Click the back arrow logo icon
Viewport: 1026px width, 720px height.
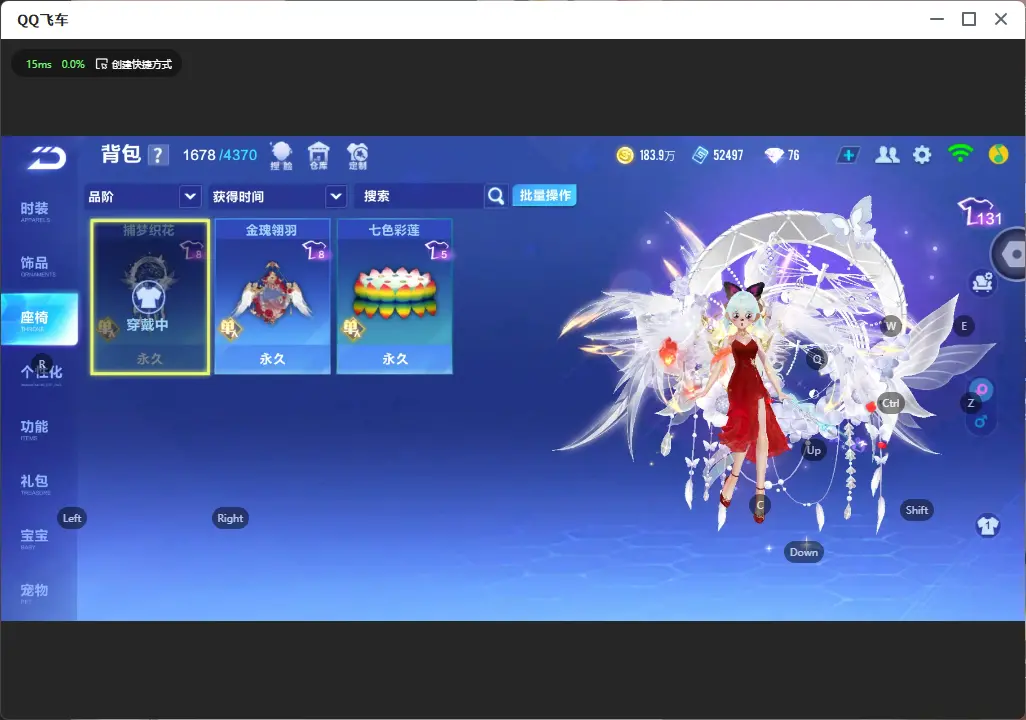pyautogui.click(x=46, y=158)
